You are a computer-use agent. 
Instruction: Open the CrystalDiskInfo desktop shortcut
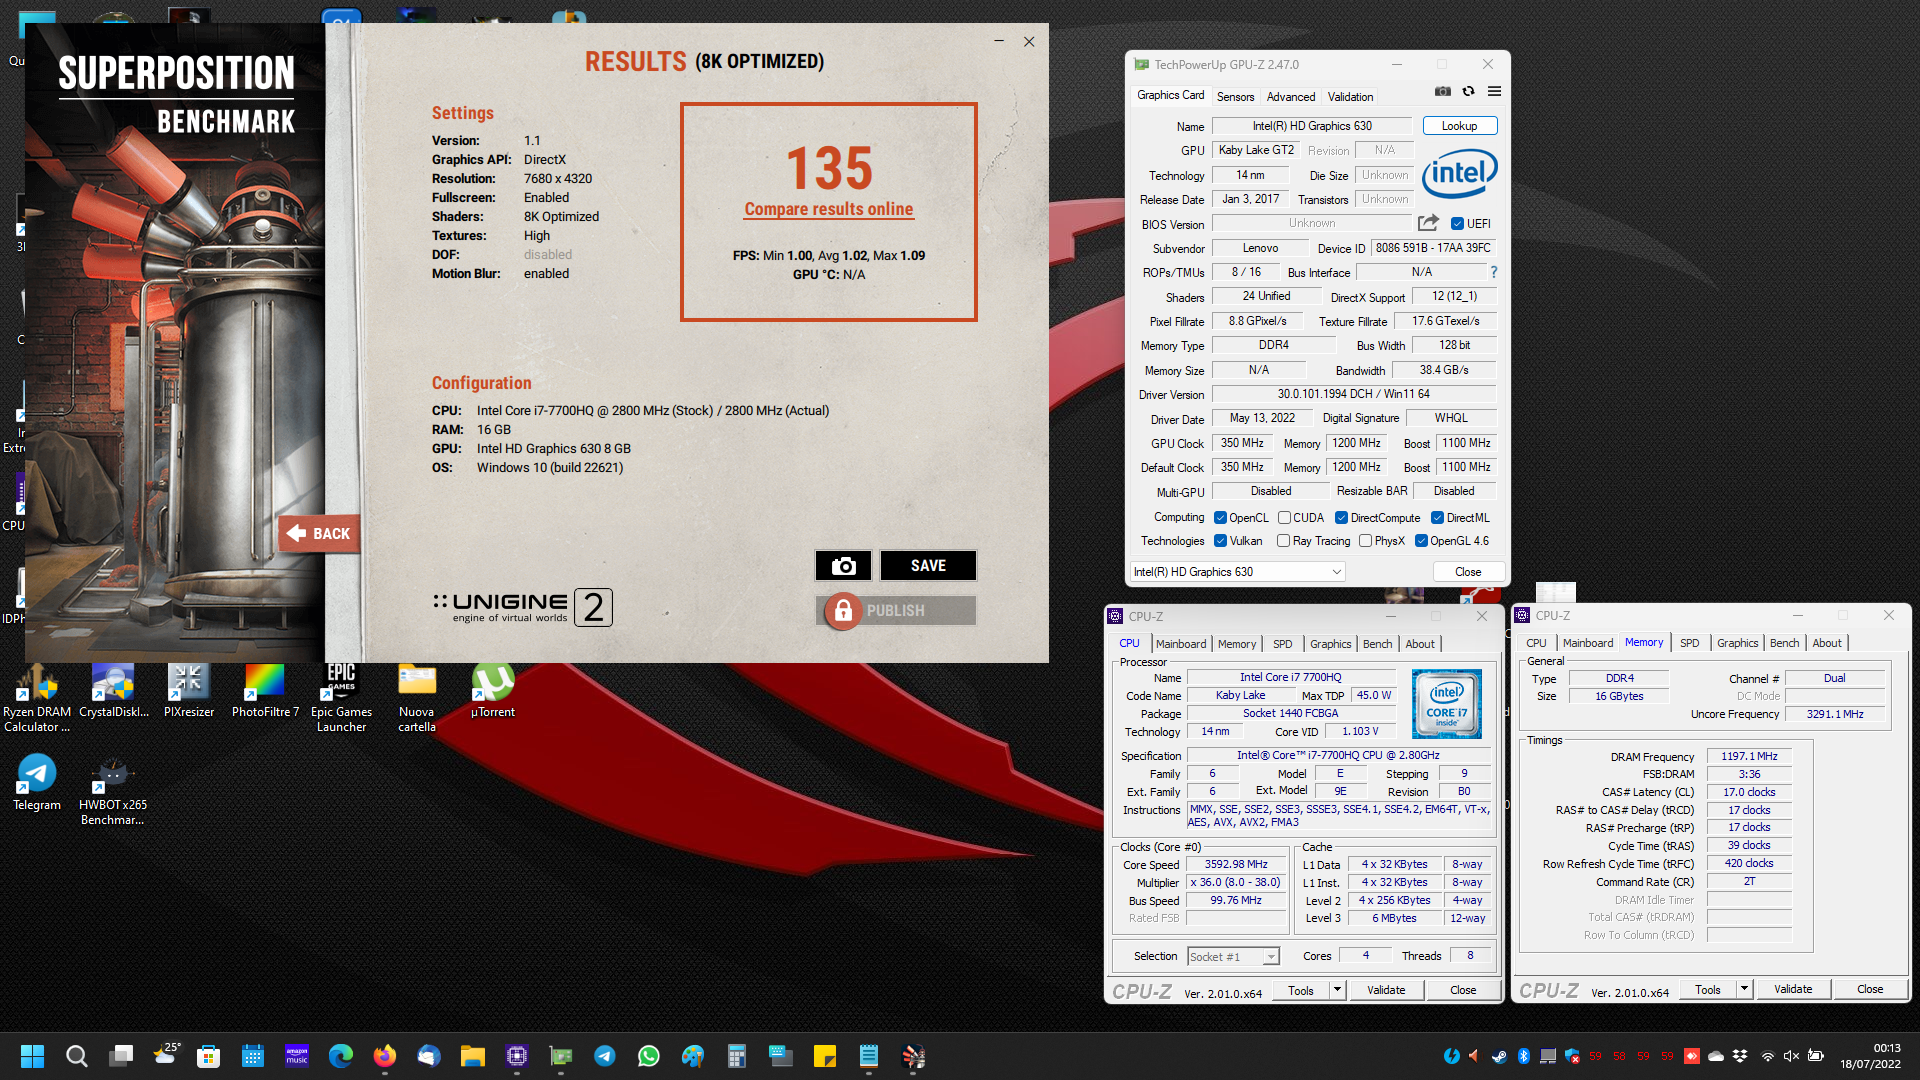(113, 691)
